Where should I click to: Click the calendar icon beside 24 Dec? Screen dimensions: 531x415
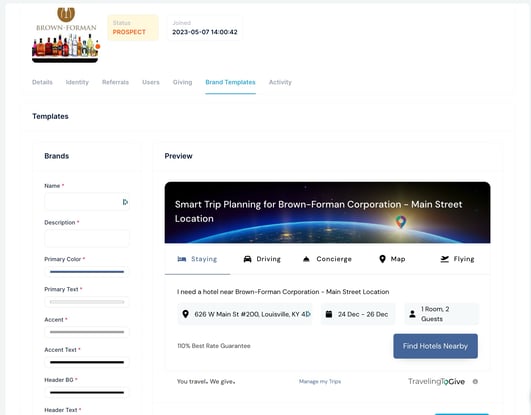point(329,314)
